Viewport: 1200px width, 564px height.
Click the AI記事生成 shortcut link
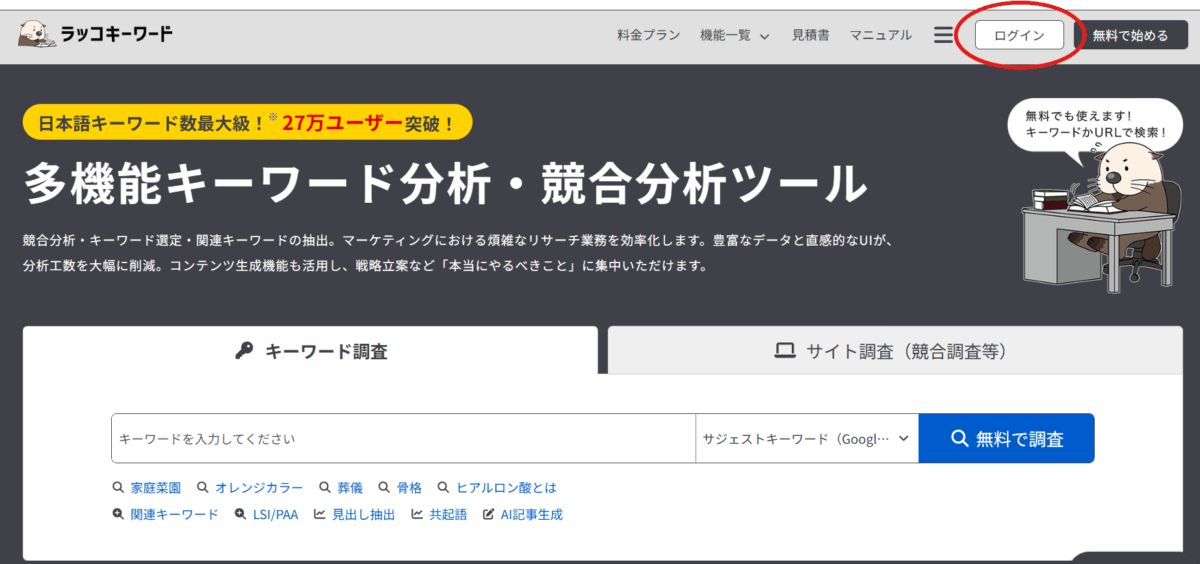(x=523, y=515)
